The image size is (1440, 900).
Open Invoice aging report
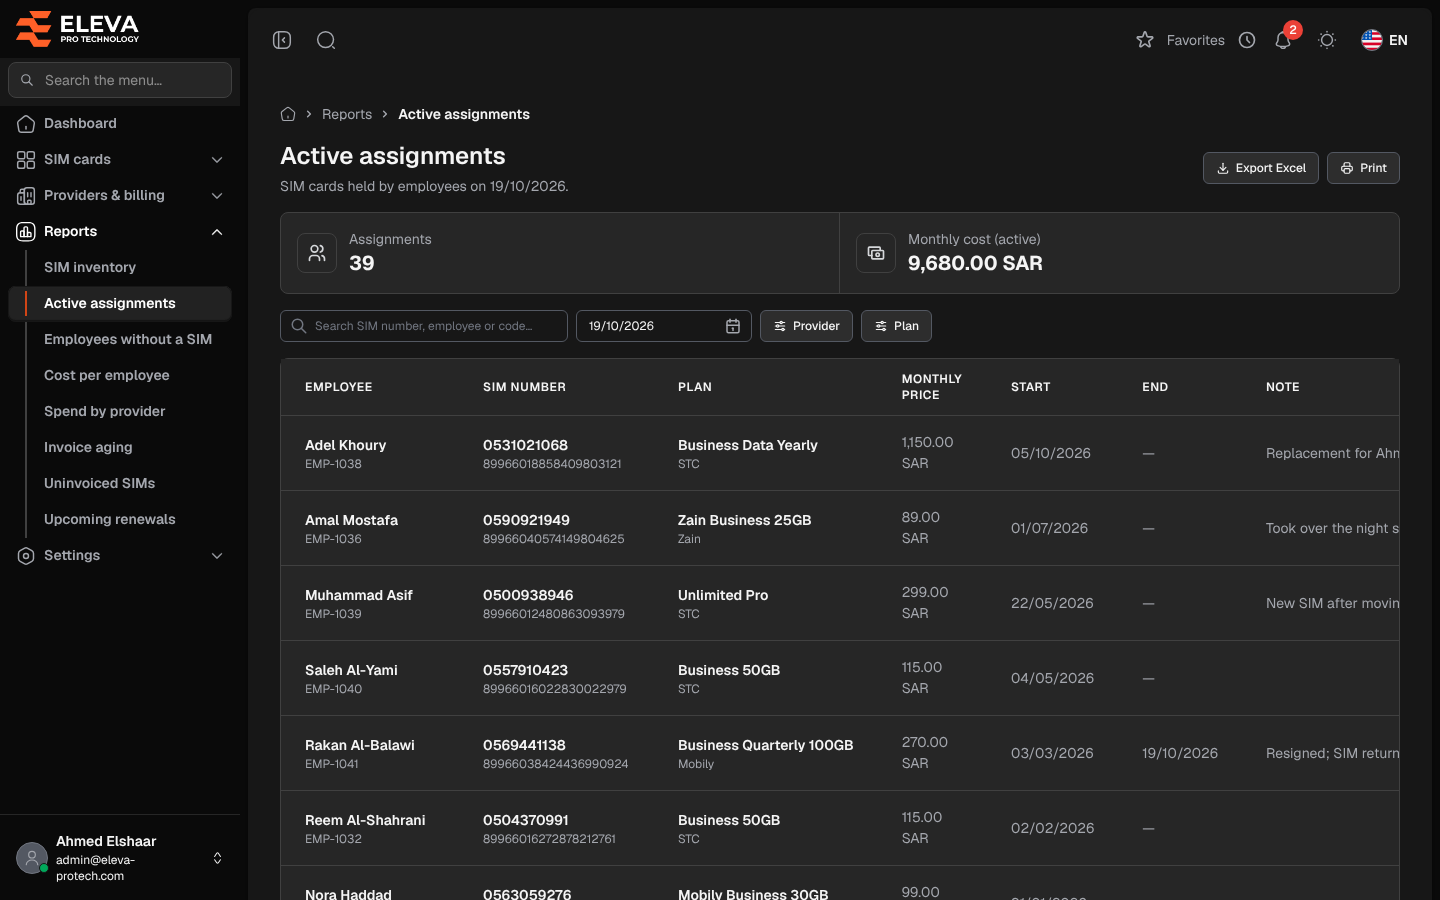[x=88, y=447]
